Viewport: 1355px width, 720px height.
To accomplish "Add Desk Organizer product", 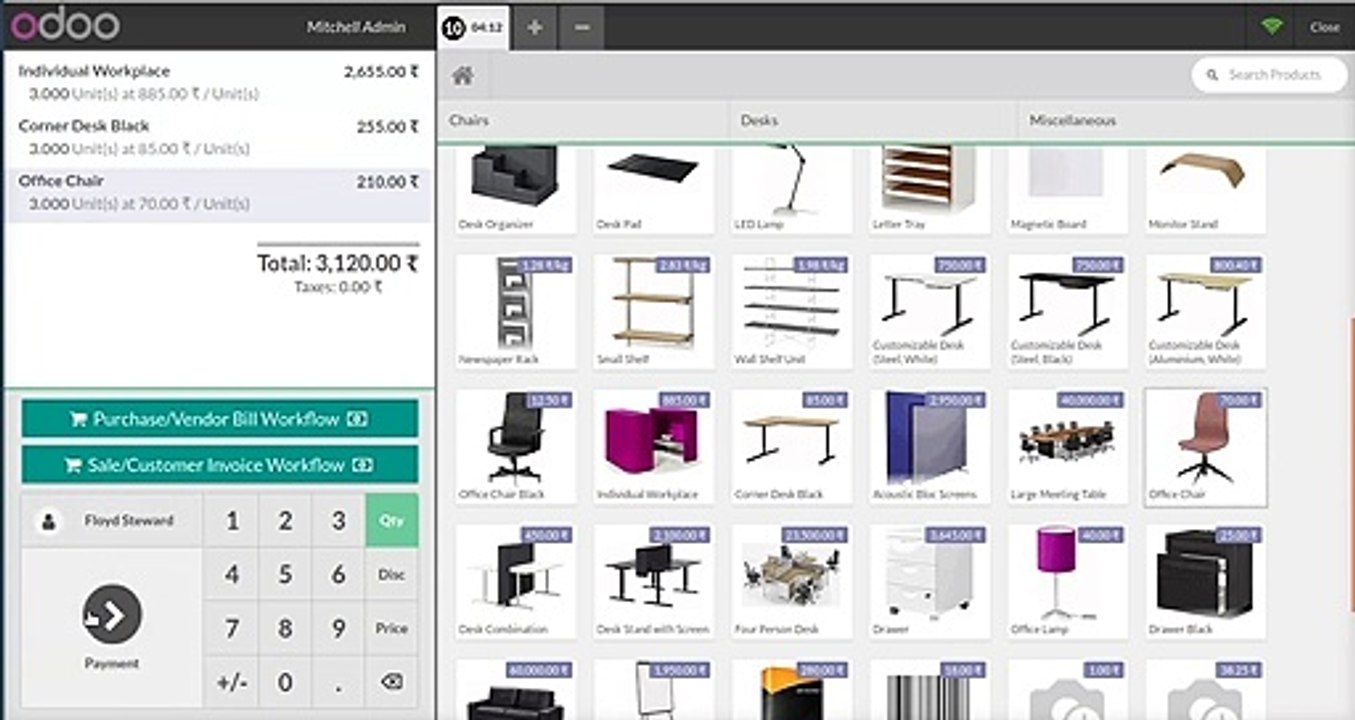I will click(x=515, y=190).
